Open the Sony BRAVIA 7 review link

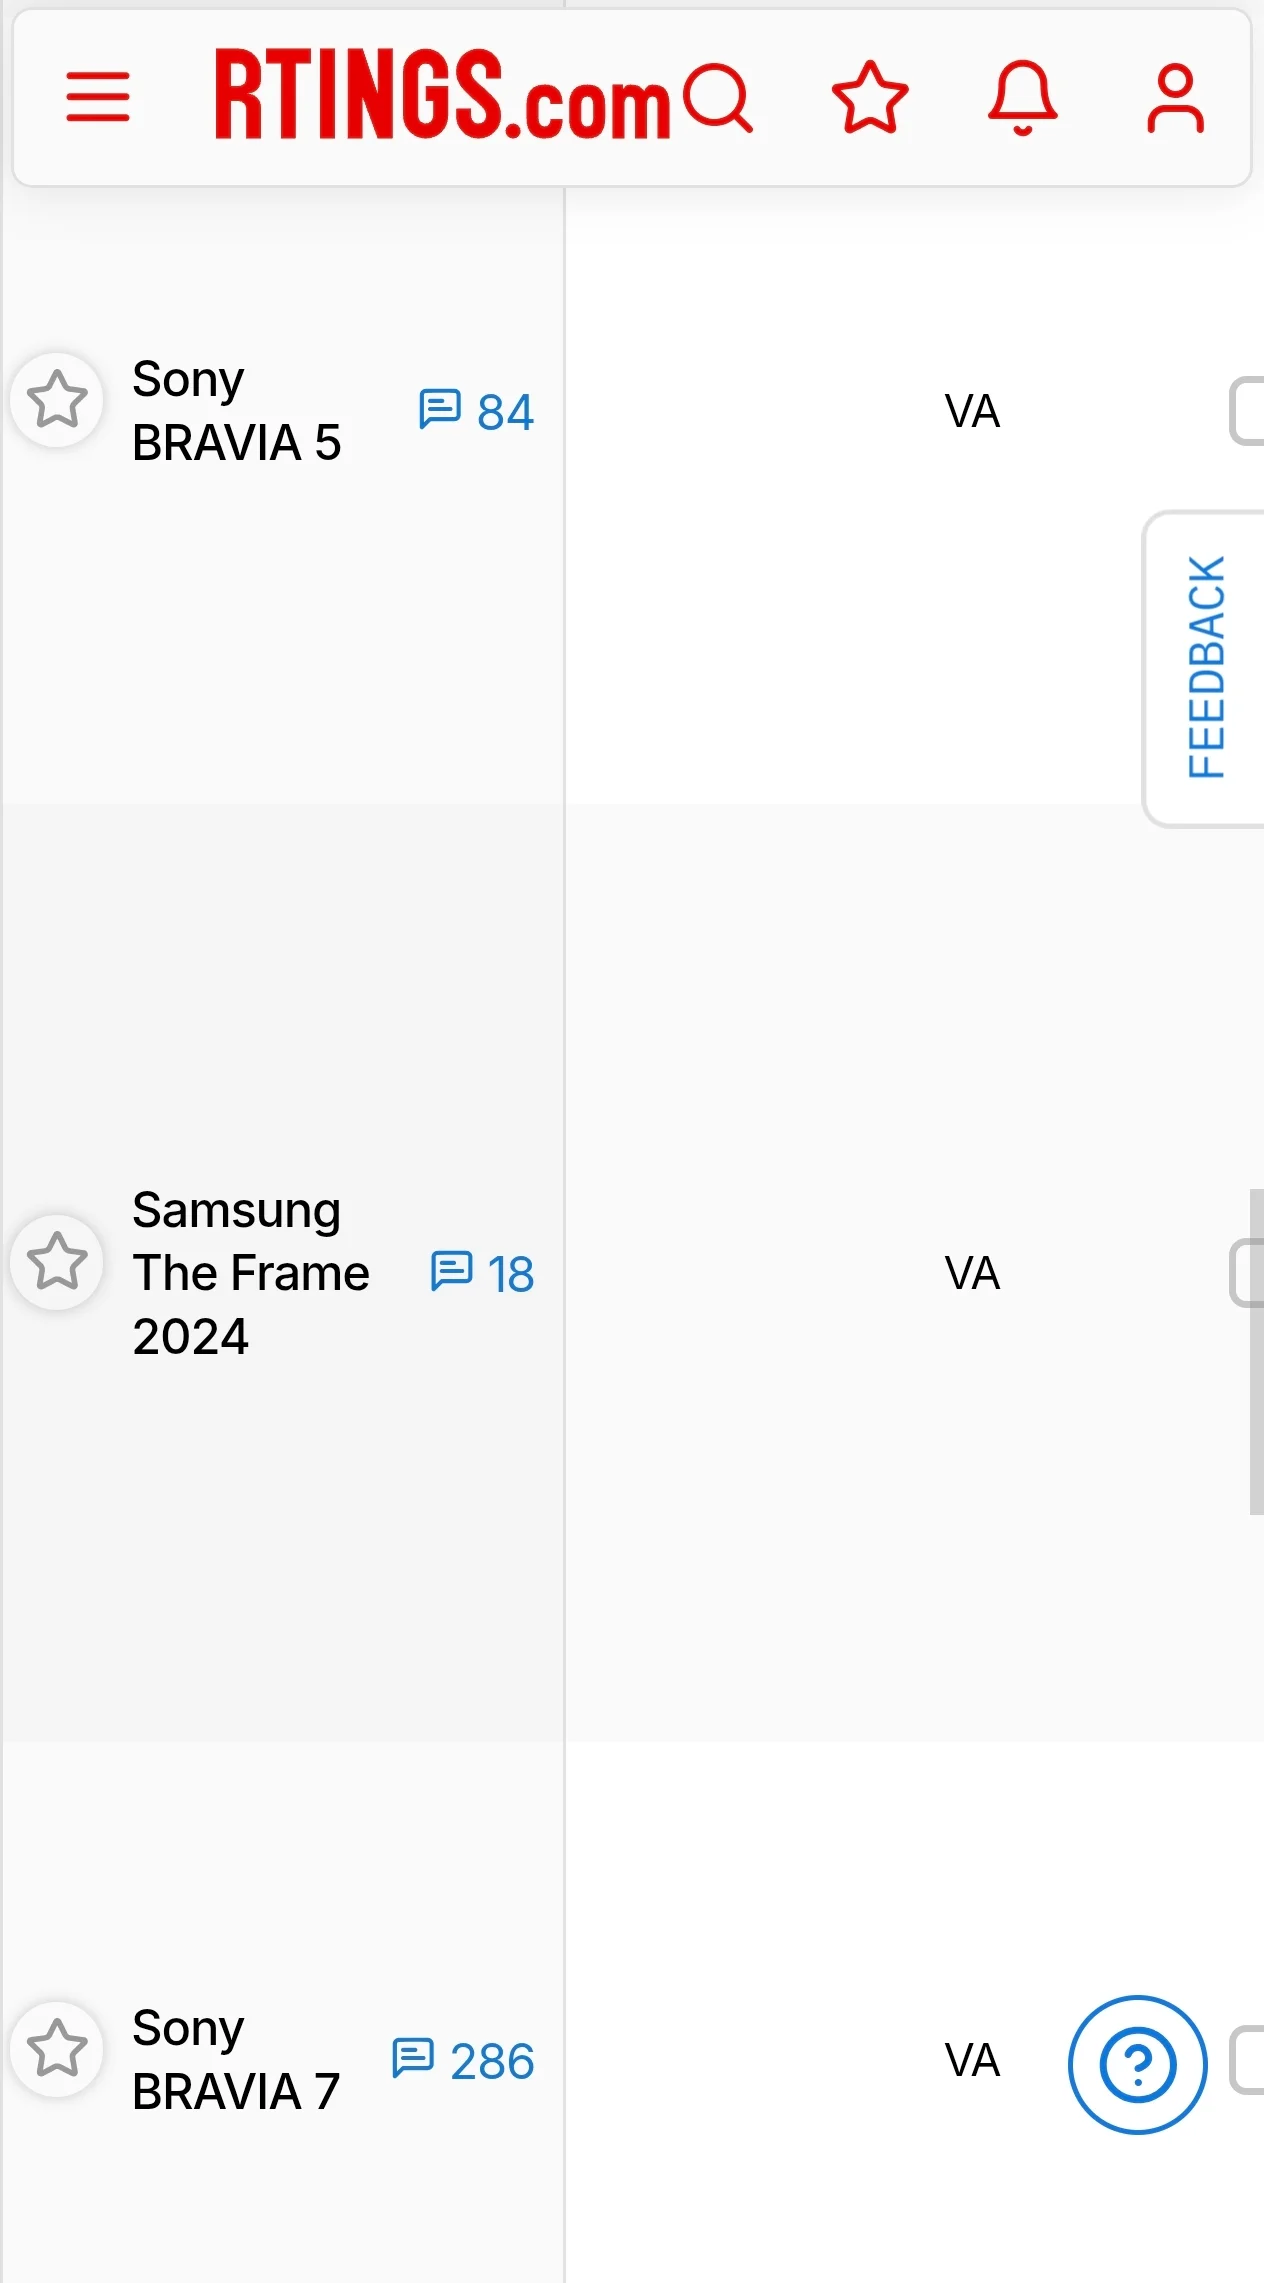pos(236,2060)
